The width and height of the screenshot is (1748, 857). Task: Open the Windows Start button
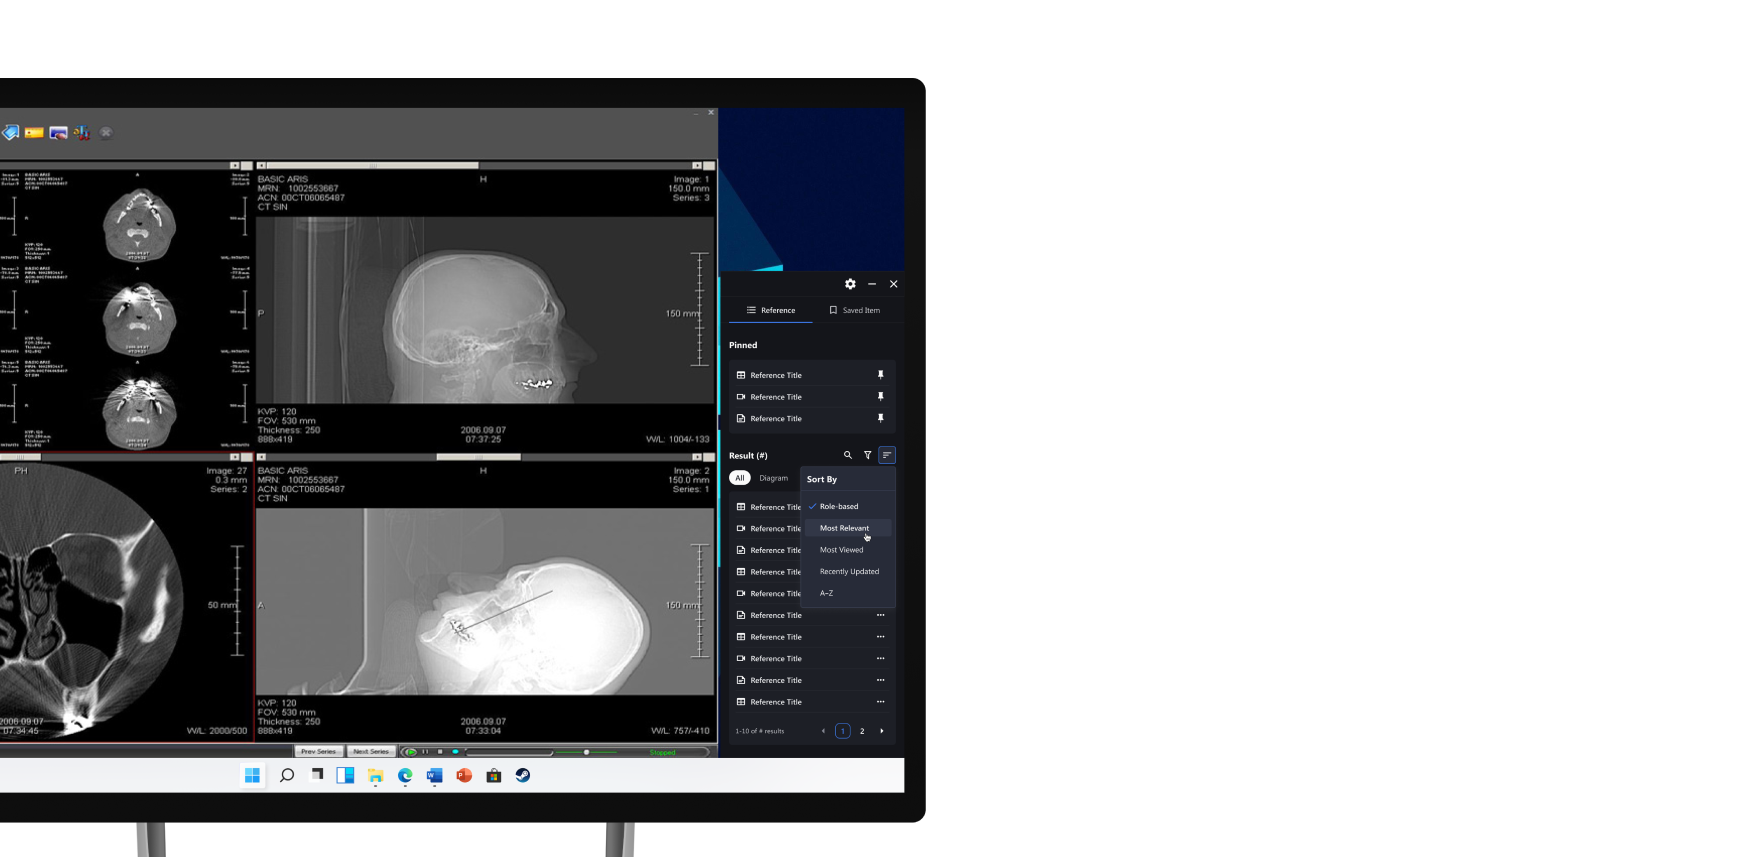click(252, 775)
